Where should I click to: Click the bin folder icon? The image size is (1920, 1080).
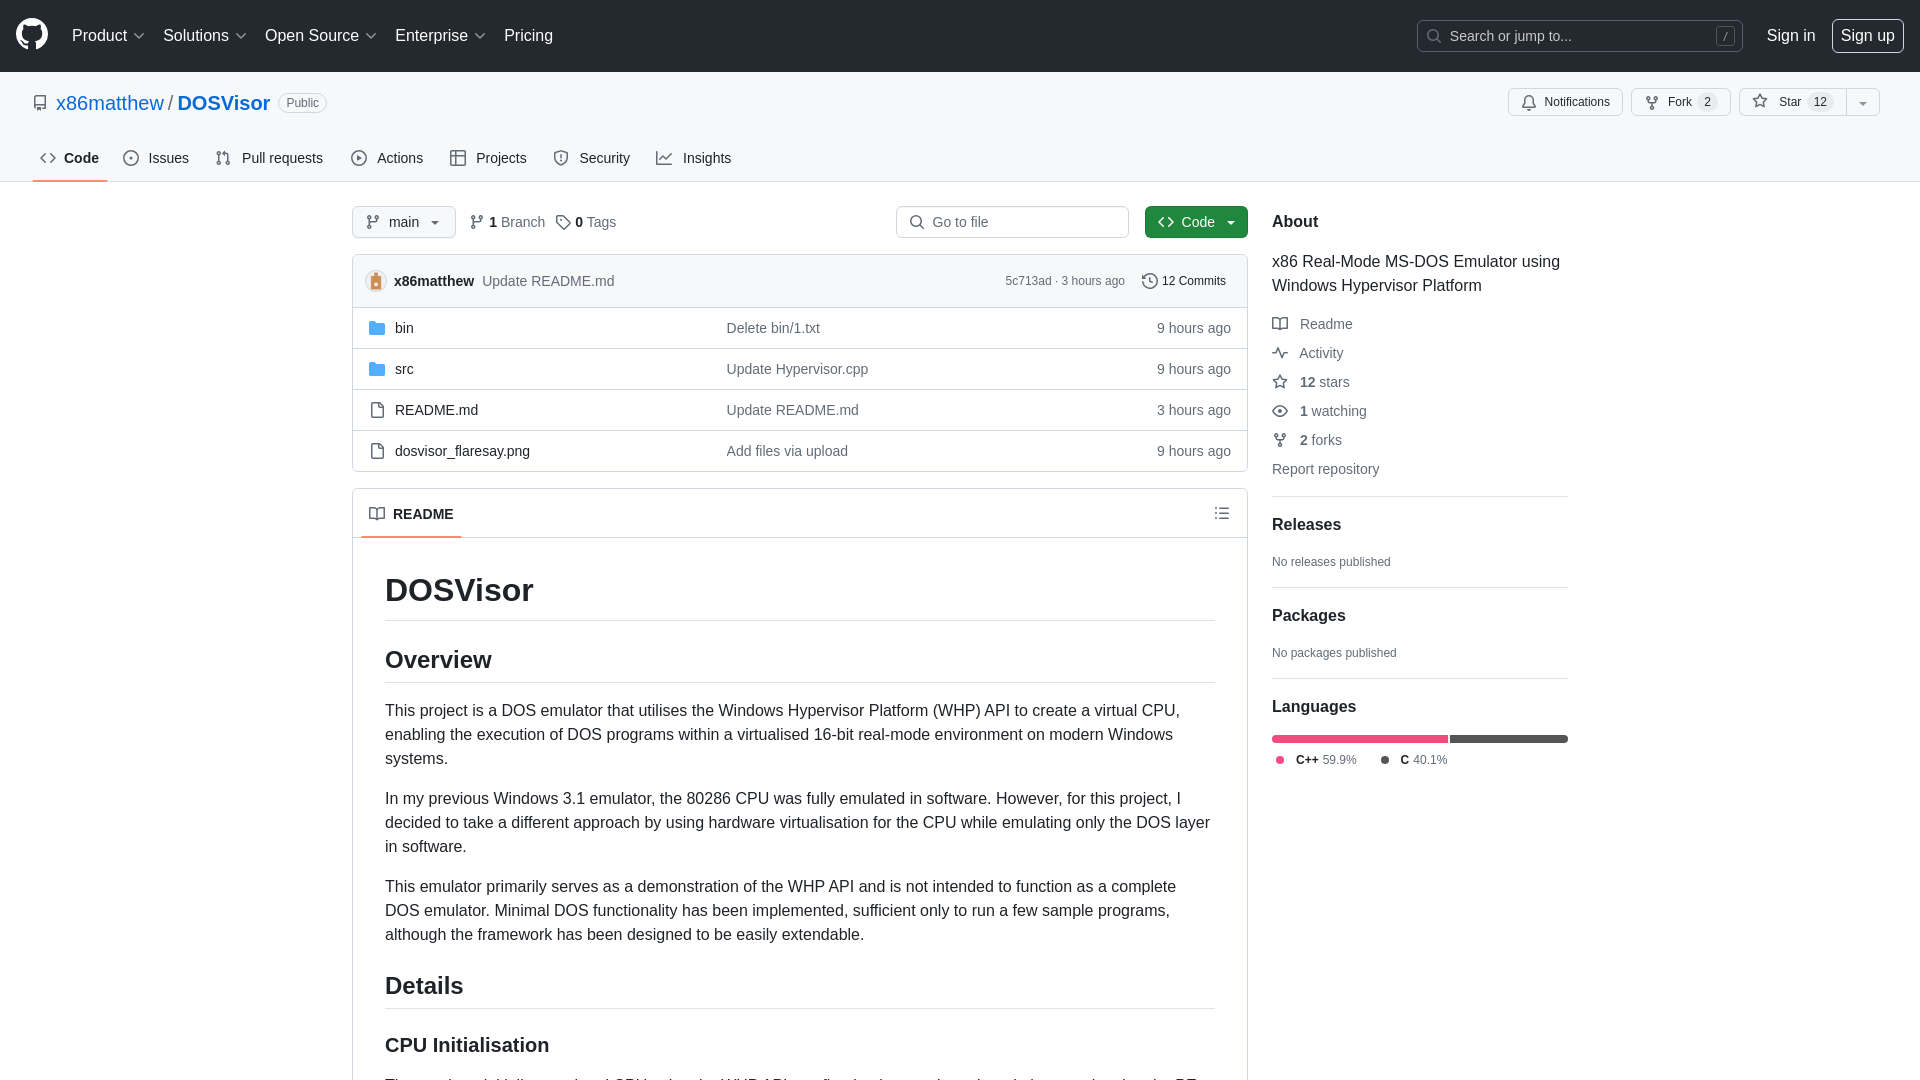(x=377, y=328)
